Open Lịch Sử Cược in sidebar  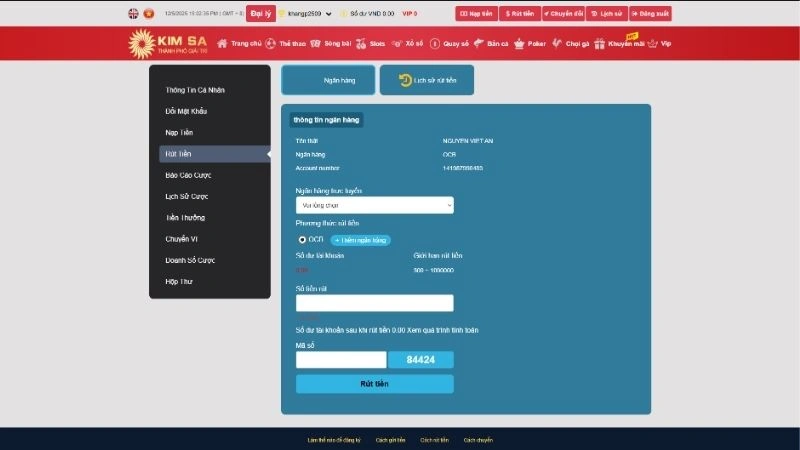[187, 196]
